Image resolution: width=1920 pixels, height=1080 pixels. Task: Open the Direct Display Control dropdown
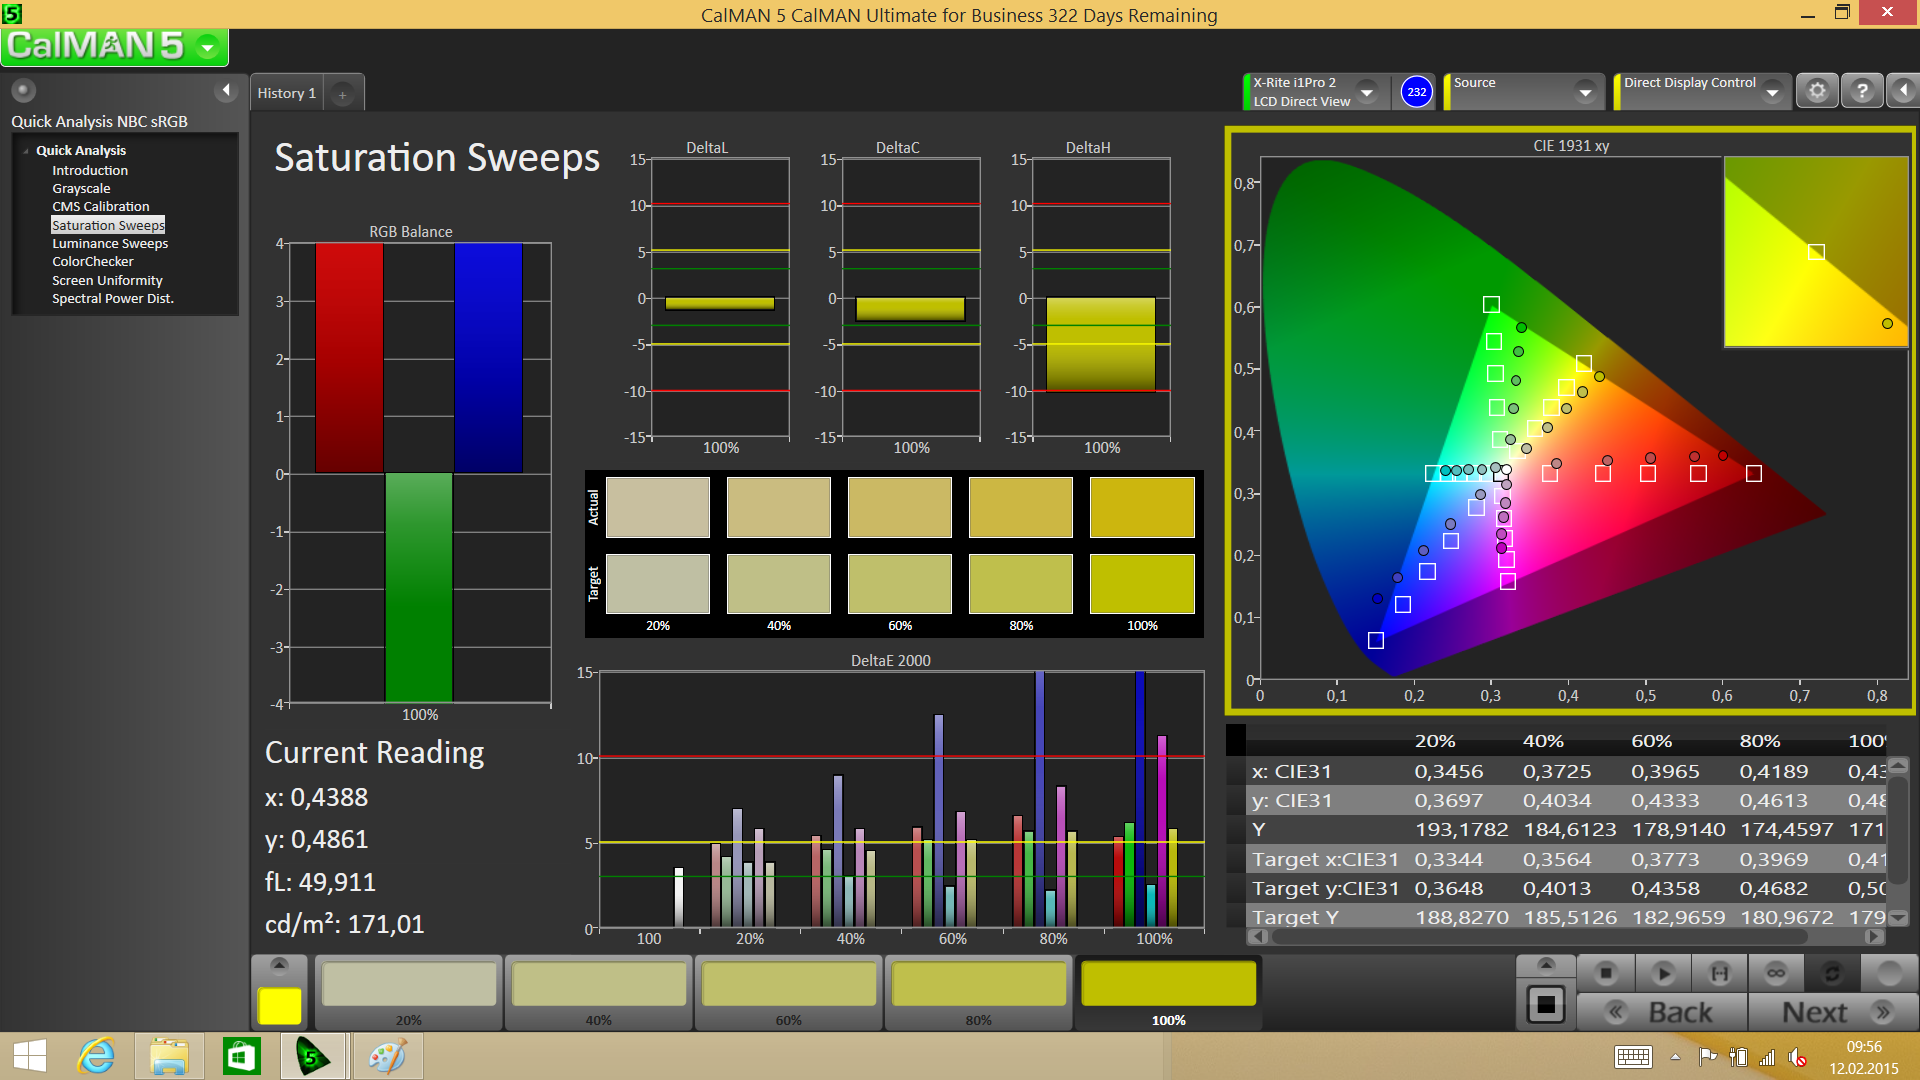pyautogui.click(x=1772, y=92)
